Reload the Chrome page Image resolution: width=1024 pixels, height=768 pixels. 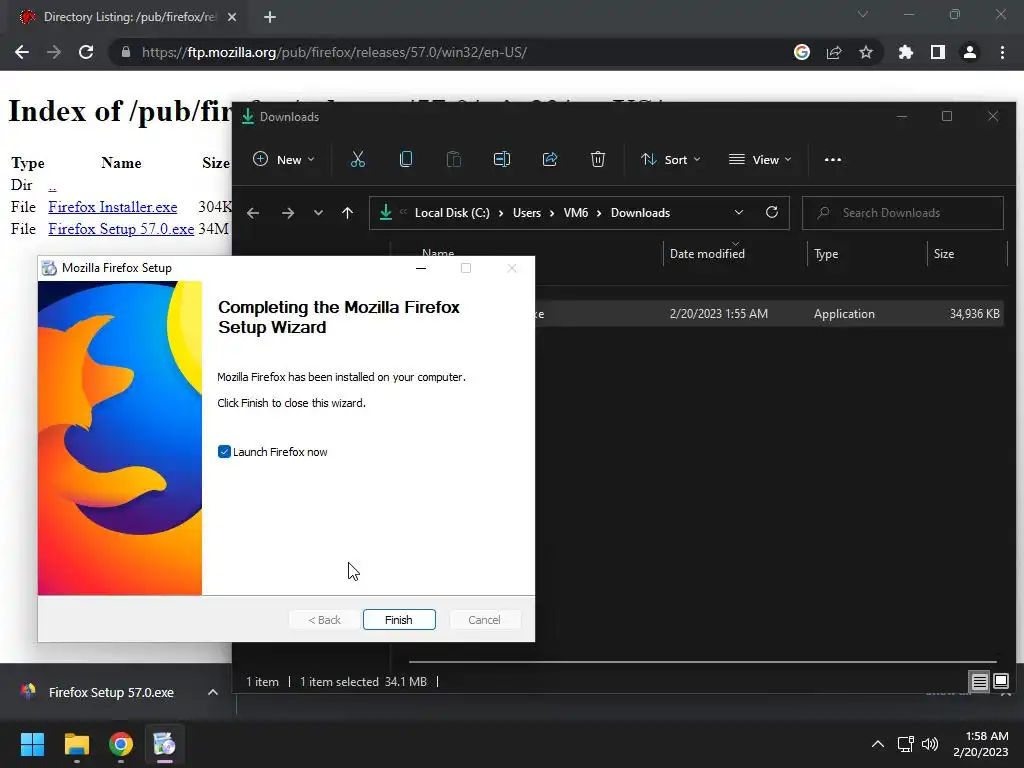[86, 52]
